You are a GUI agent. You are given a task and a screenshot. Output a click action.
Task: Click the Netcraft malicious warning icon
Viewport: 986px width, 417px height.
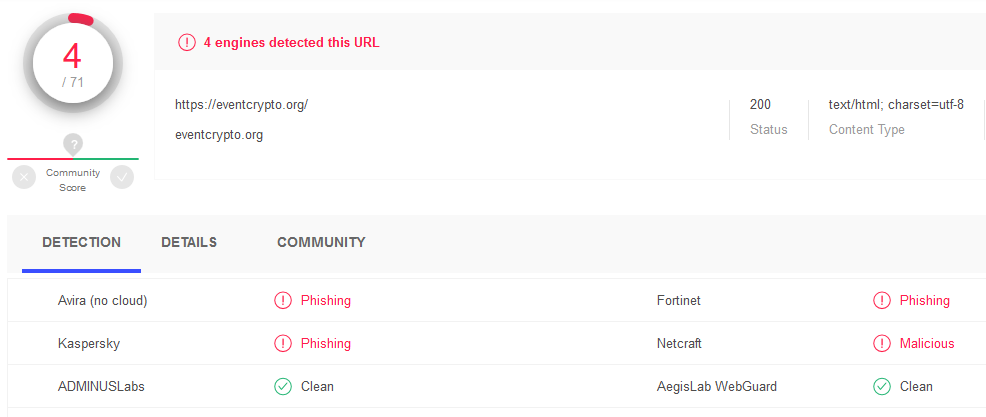click(x=882, y=343)
